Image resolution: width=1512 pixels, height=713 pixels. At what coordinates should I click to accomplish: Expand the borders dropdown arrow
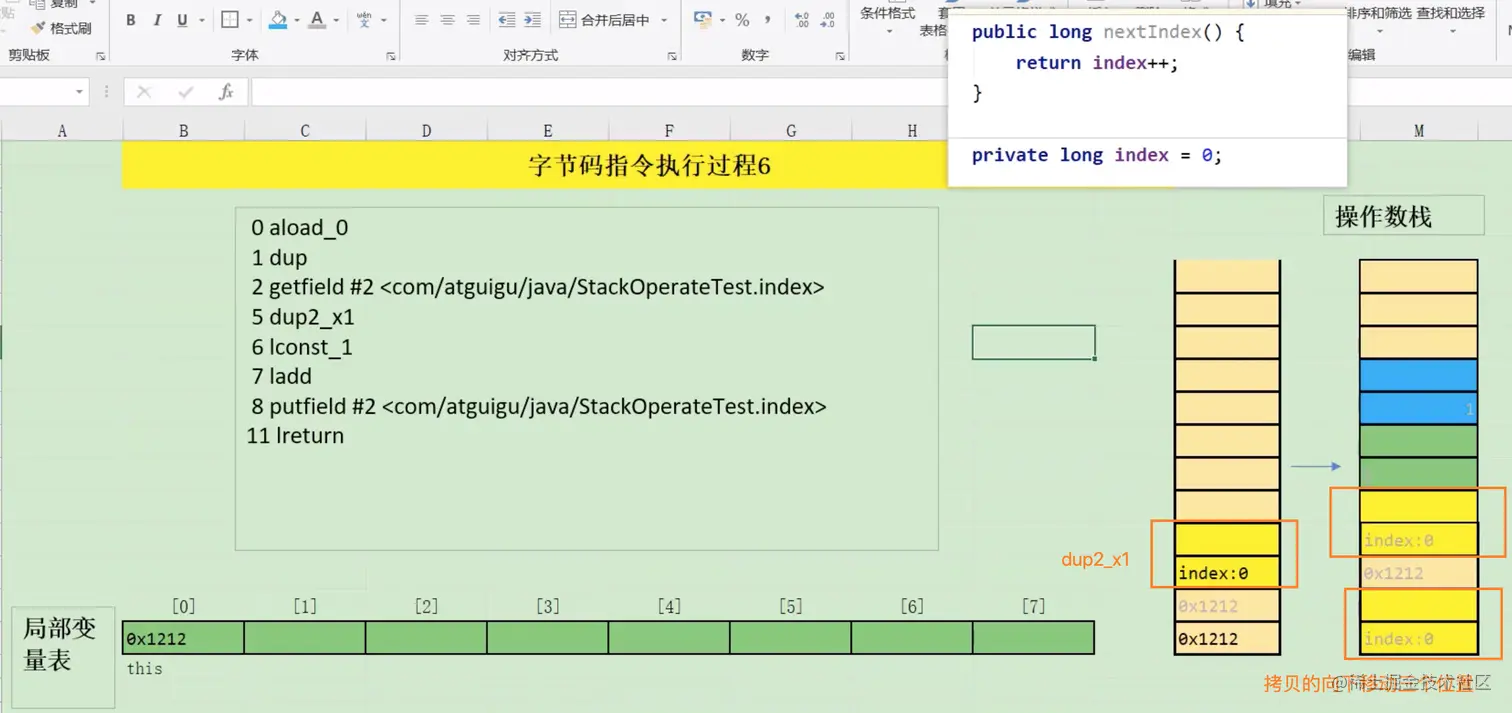tap(250, 20)
